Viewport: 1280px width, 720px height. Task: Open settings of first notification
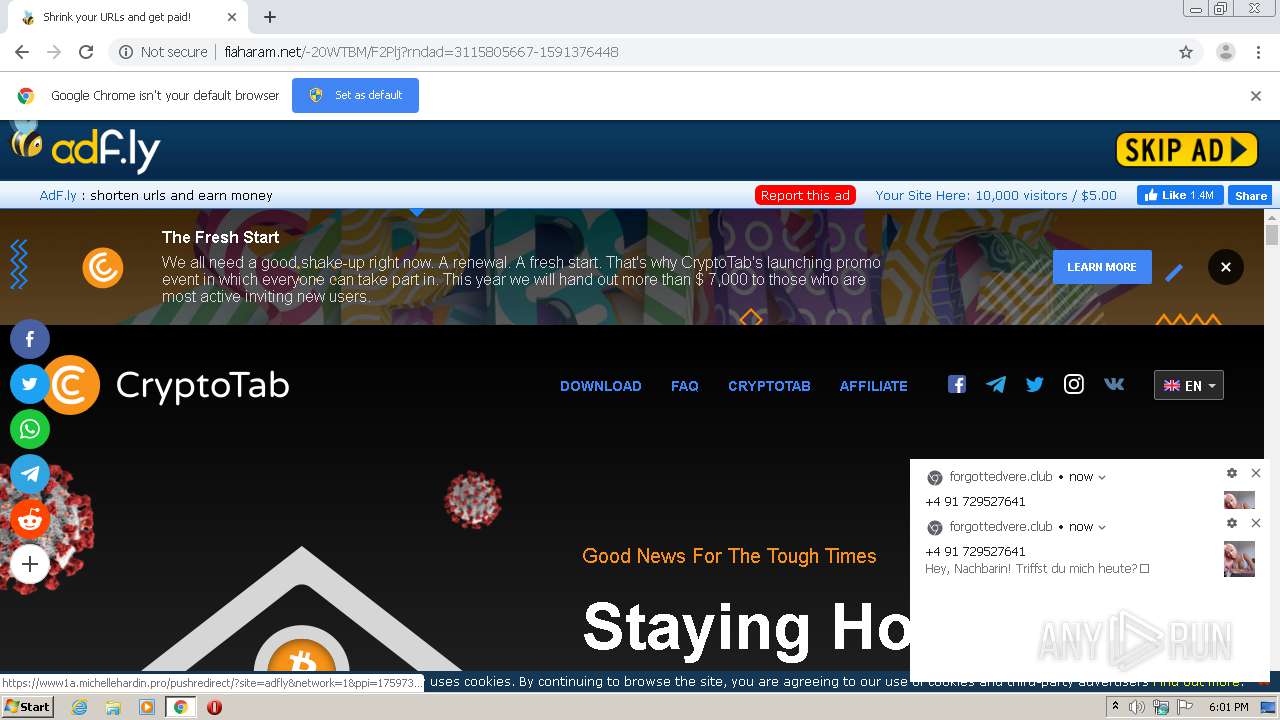pyautogui.click(x=1232, y=473)
